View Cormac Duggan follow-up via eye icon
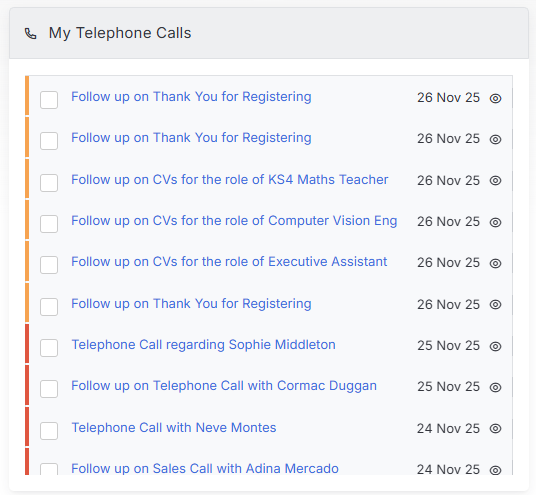Screen dimensions: 536x495 [x=495, y=387]
